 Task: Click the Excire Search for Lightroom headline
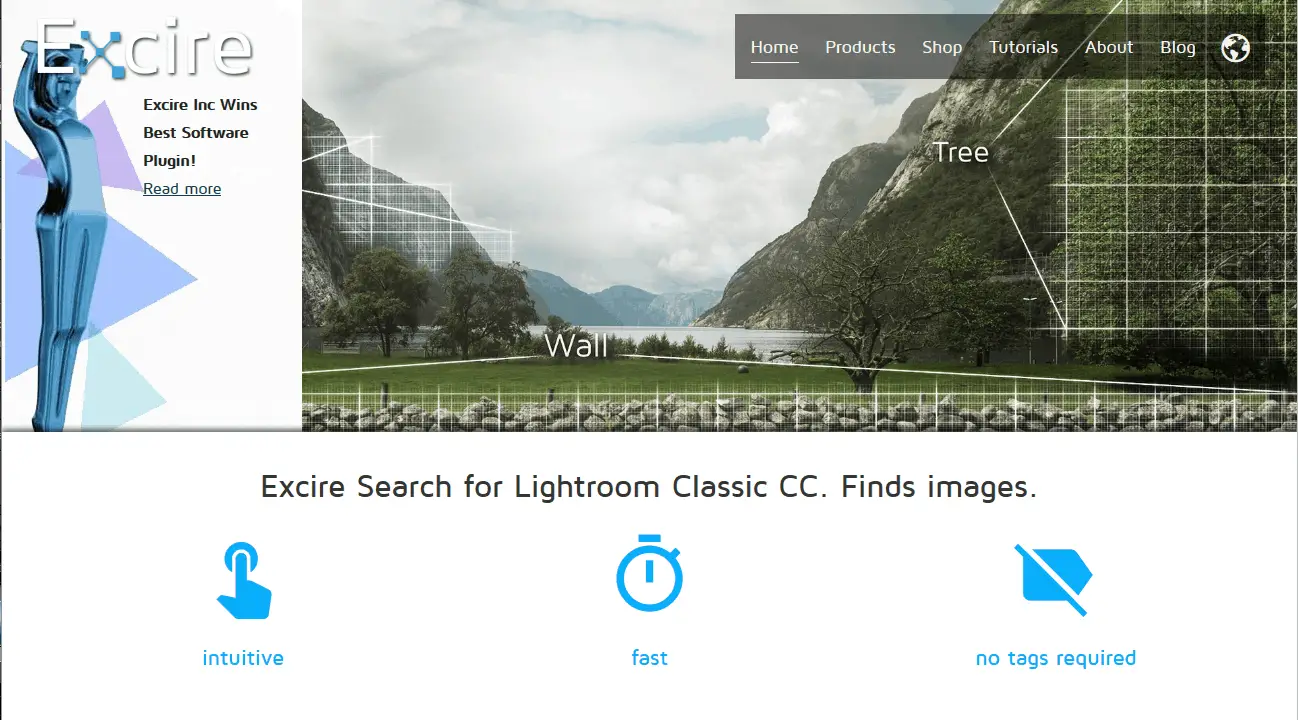(649, 487)
